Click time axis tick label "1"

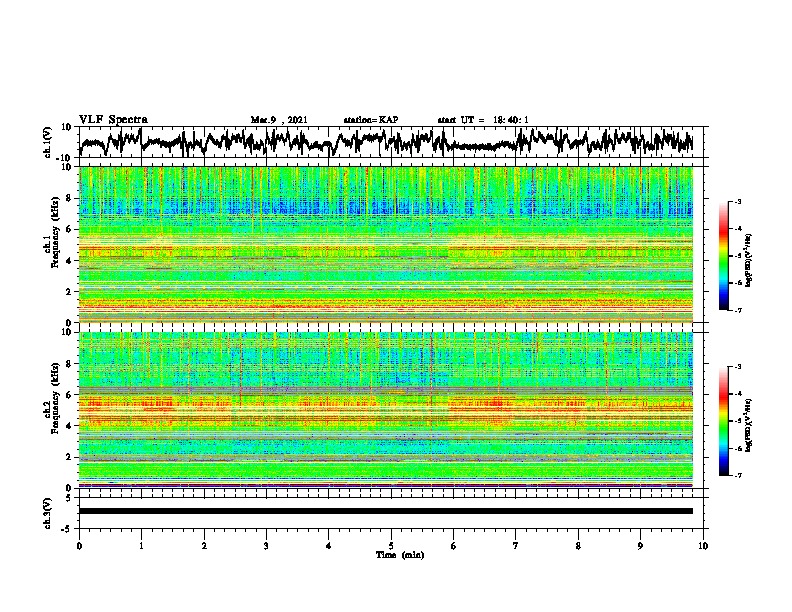[141, 546]
